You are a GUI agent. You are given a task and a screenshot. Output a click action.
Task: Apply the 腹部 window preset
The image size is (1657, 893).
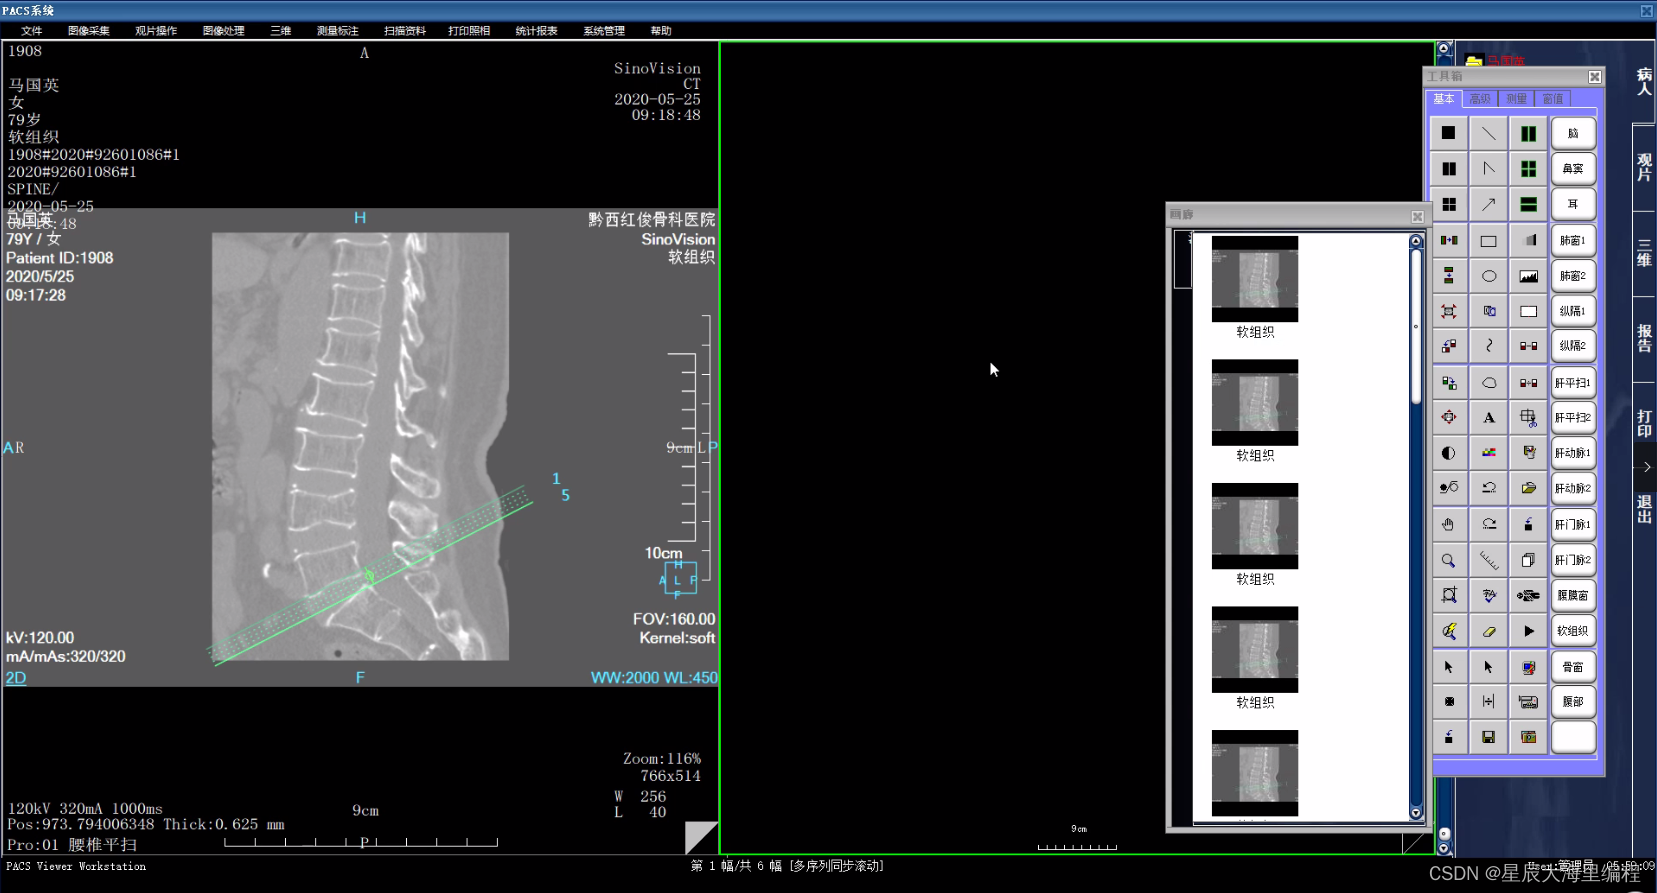(1573, 702)
